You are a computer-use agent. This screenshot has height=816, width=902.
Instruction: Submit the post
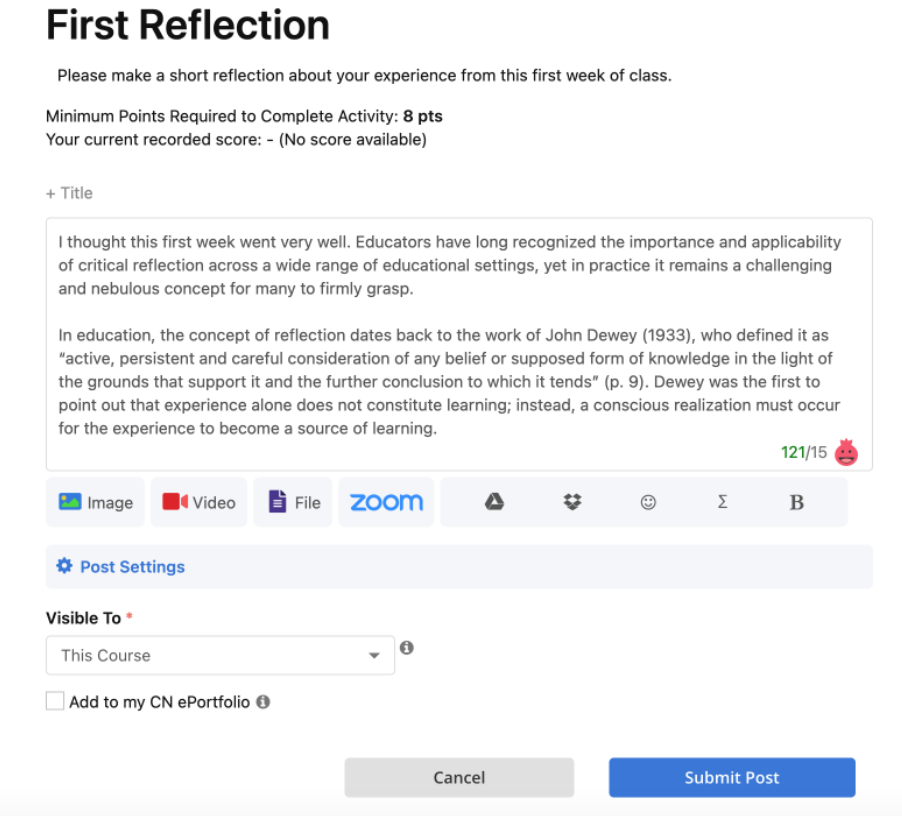pyautogui.click(x=732, y=777)
